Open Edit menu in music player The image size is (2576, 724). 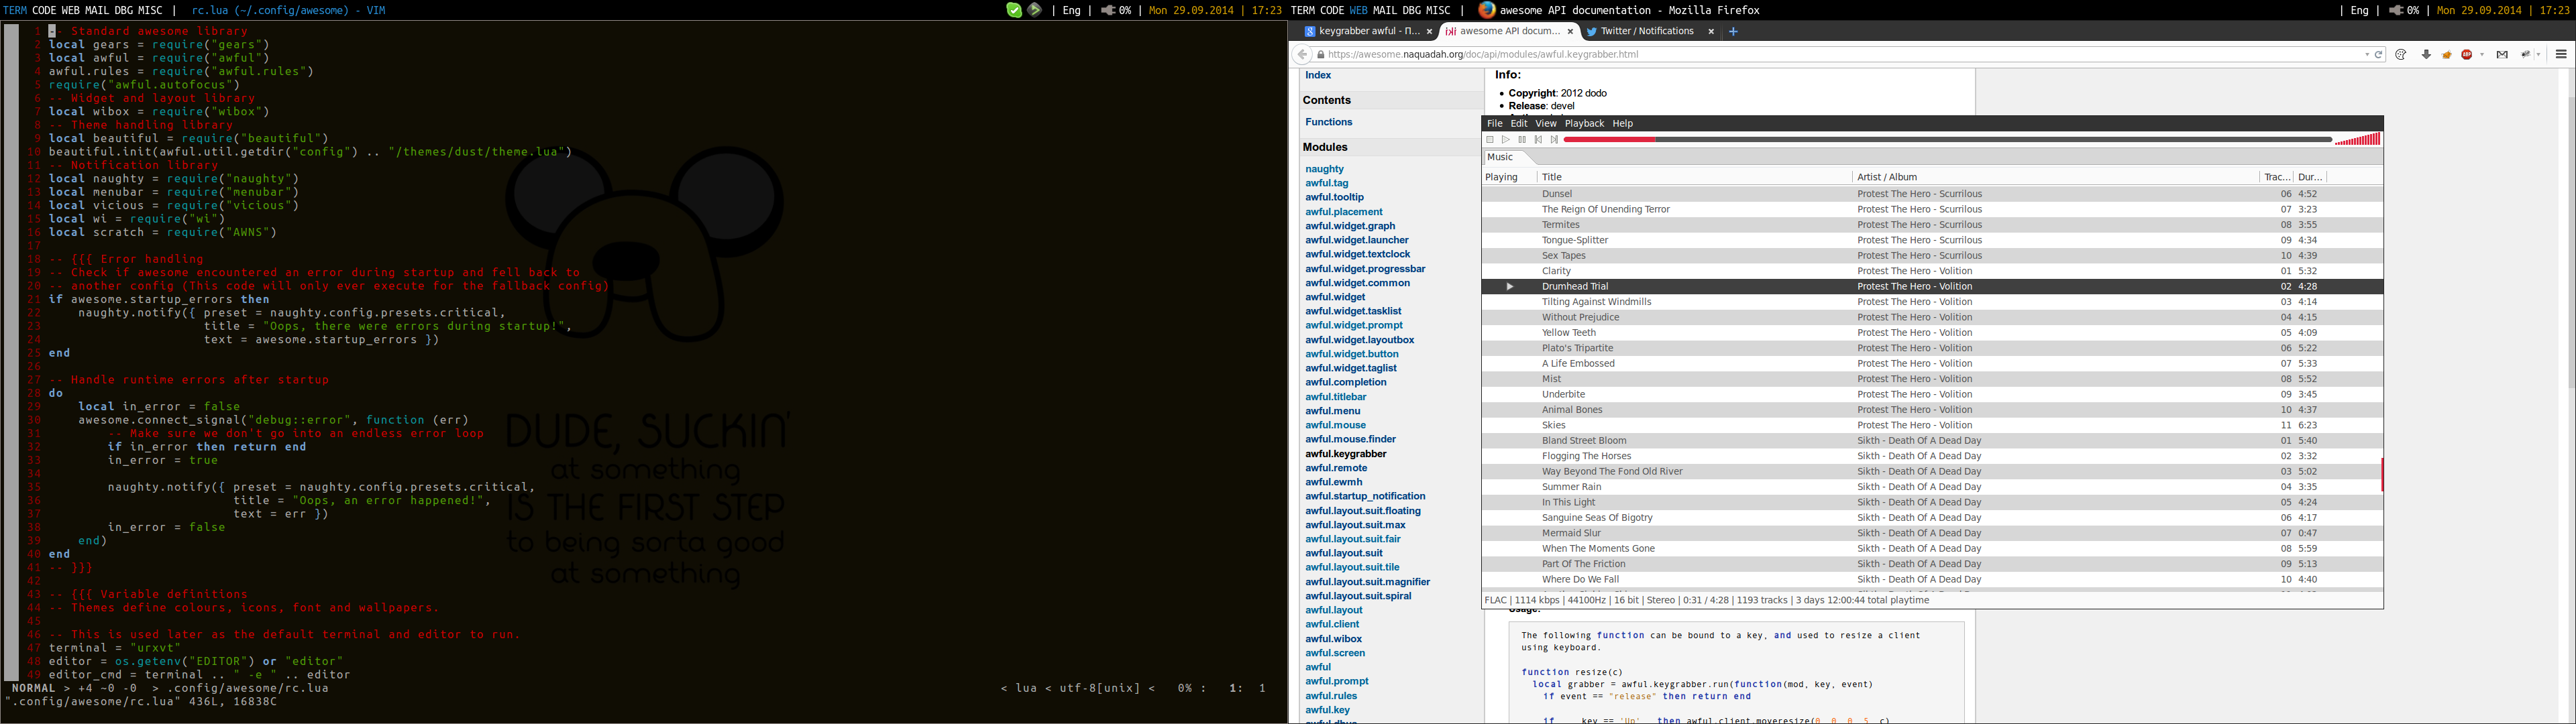[1519, 123]
